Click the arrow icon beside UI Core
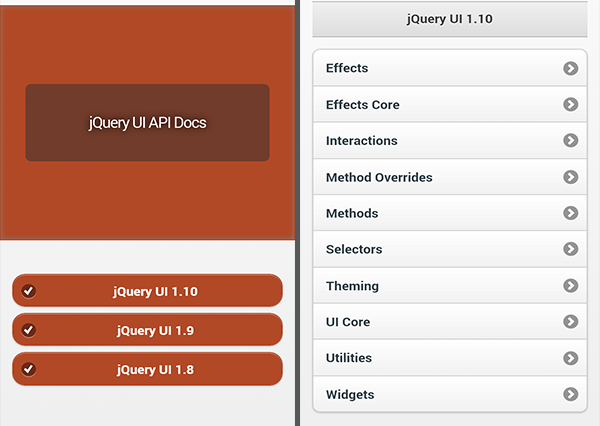Image resolution: width=600 pixels, height=426 pixels. tap(571, 322)
